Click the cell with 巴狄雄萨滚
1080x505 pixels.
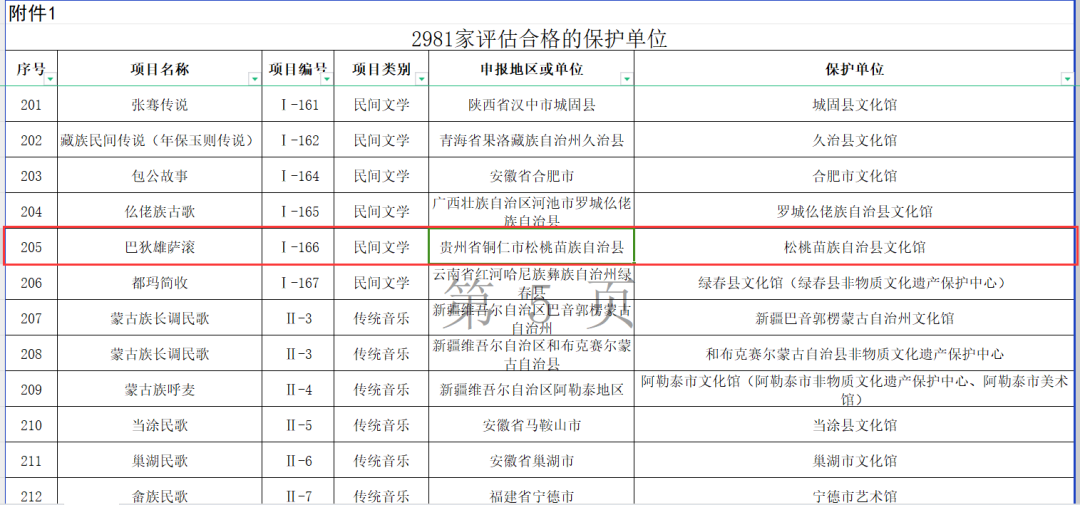[159, 247]
